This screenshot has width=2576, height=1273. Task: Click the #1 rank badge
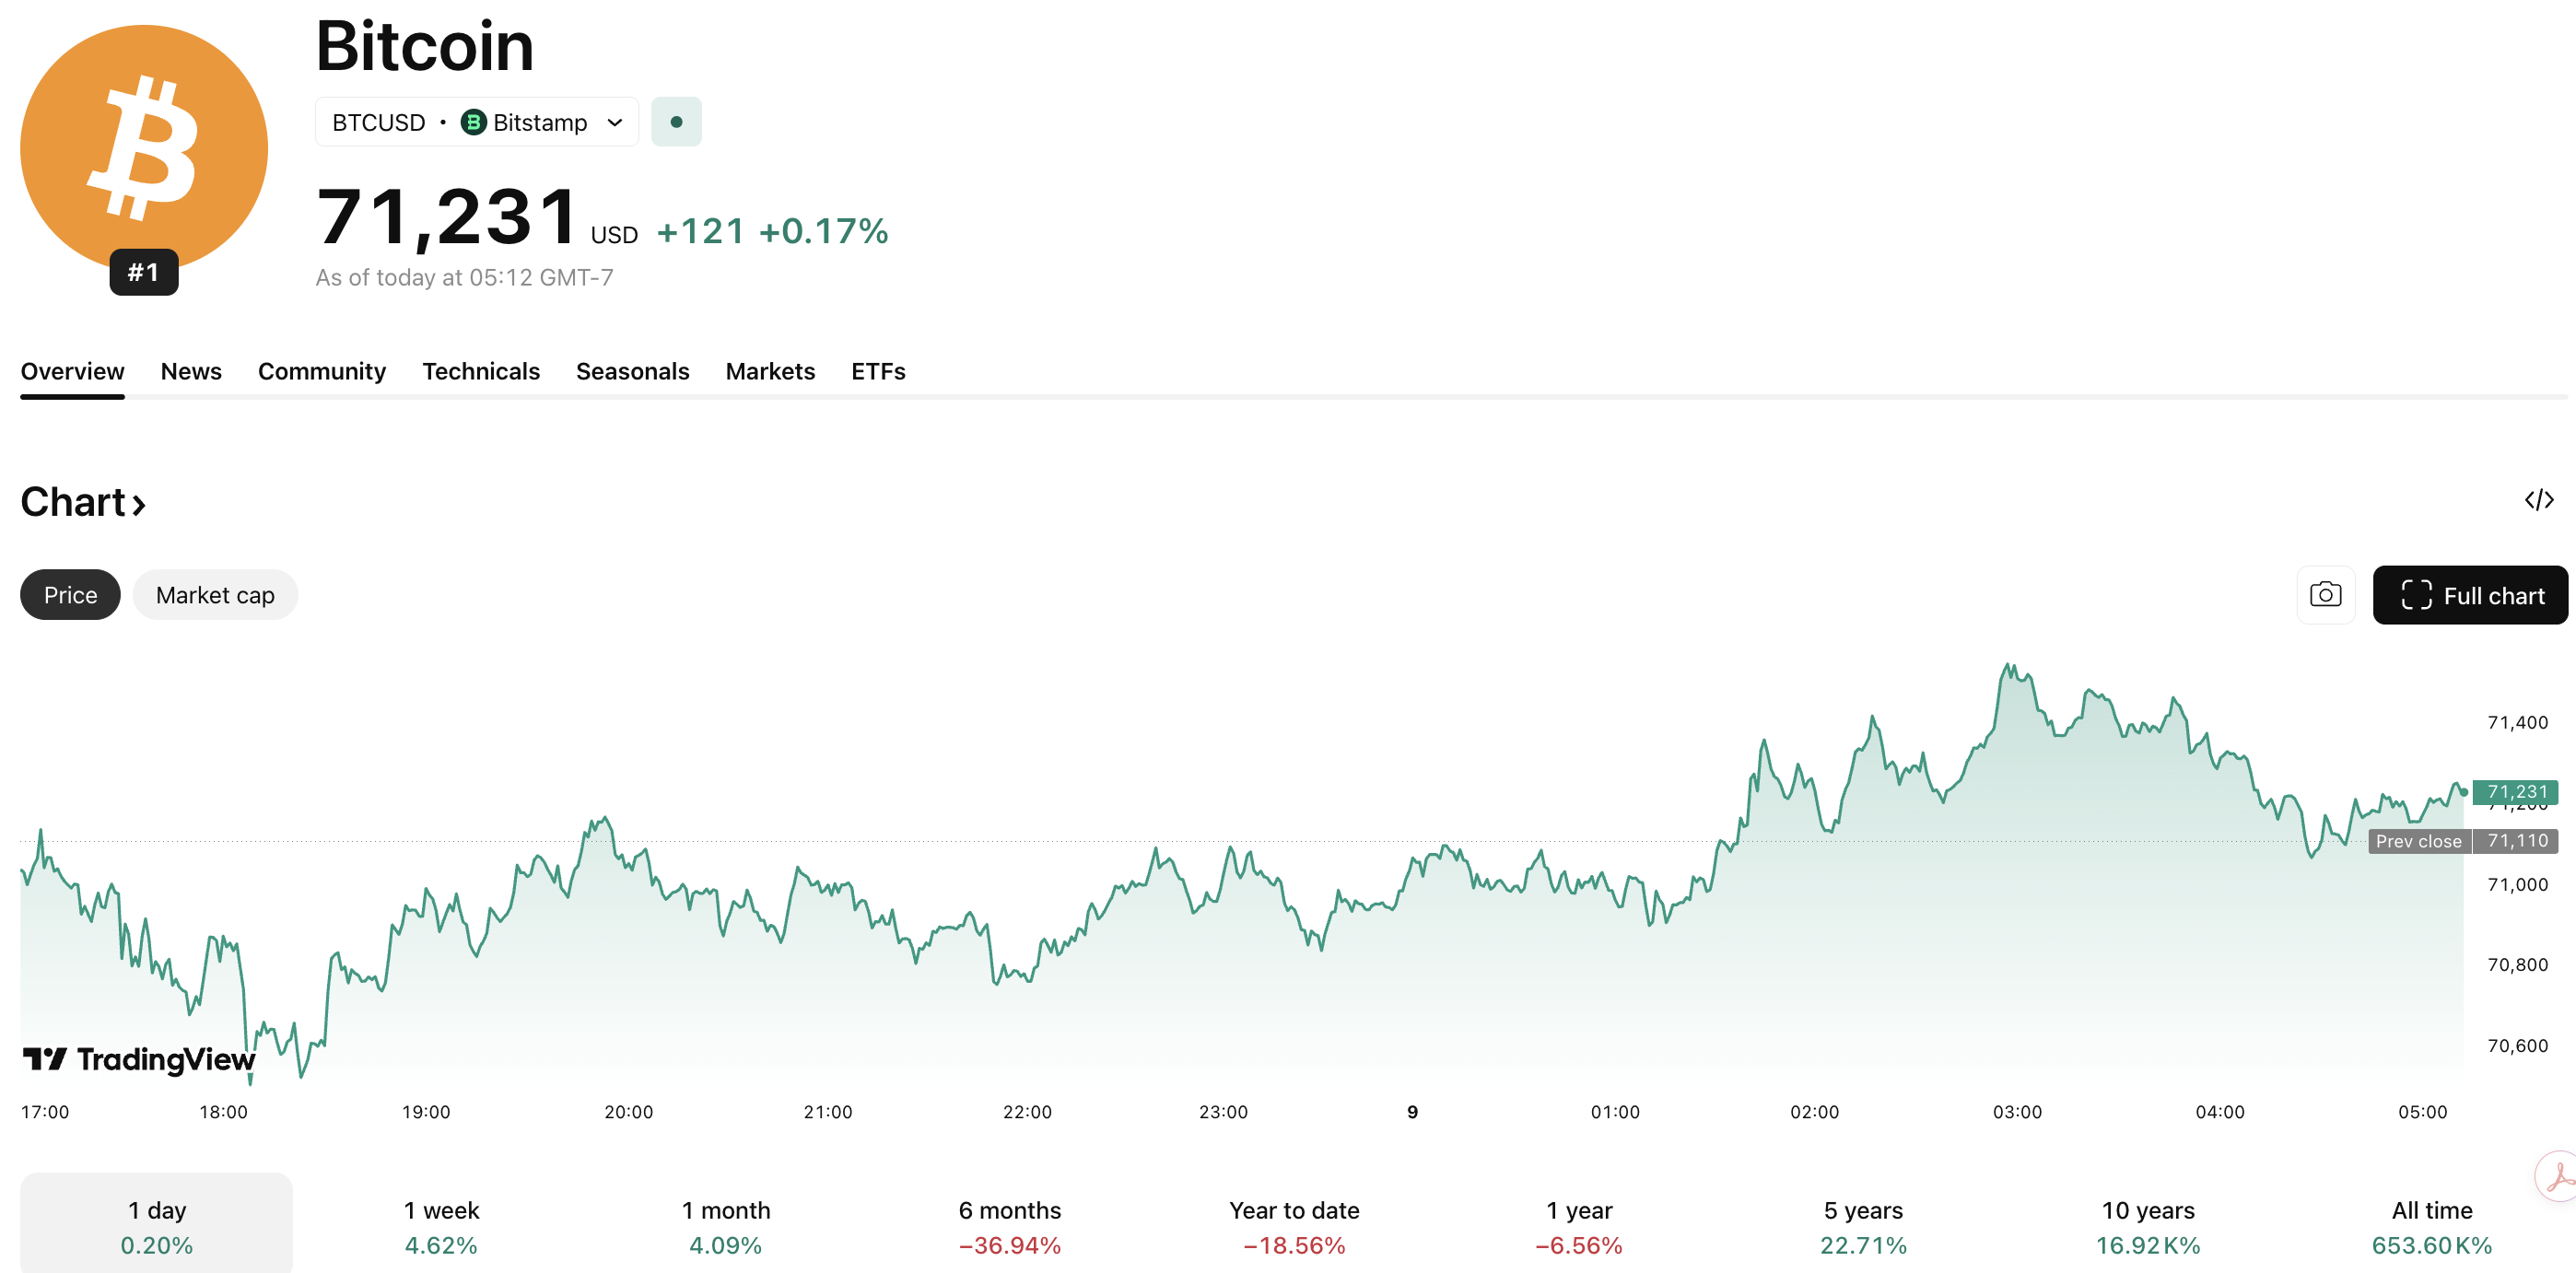pyautogui.click(x=143, y=271)
